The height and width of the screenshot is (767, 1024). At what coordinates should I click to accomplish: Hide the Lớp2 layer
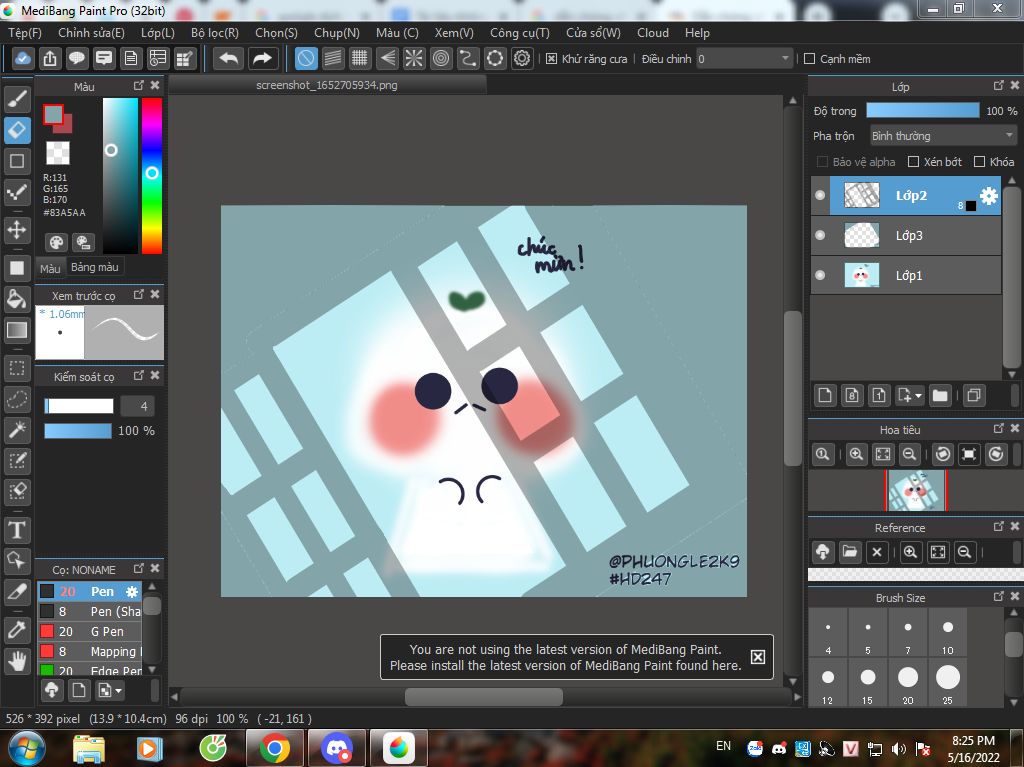pyautogui.click(x=820, y=195)
